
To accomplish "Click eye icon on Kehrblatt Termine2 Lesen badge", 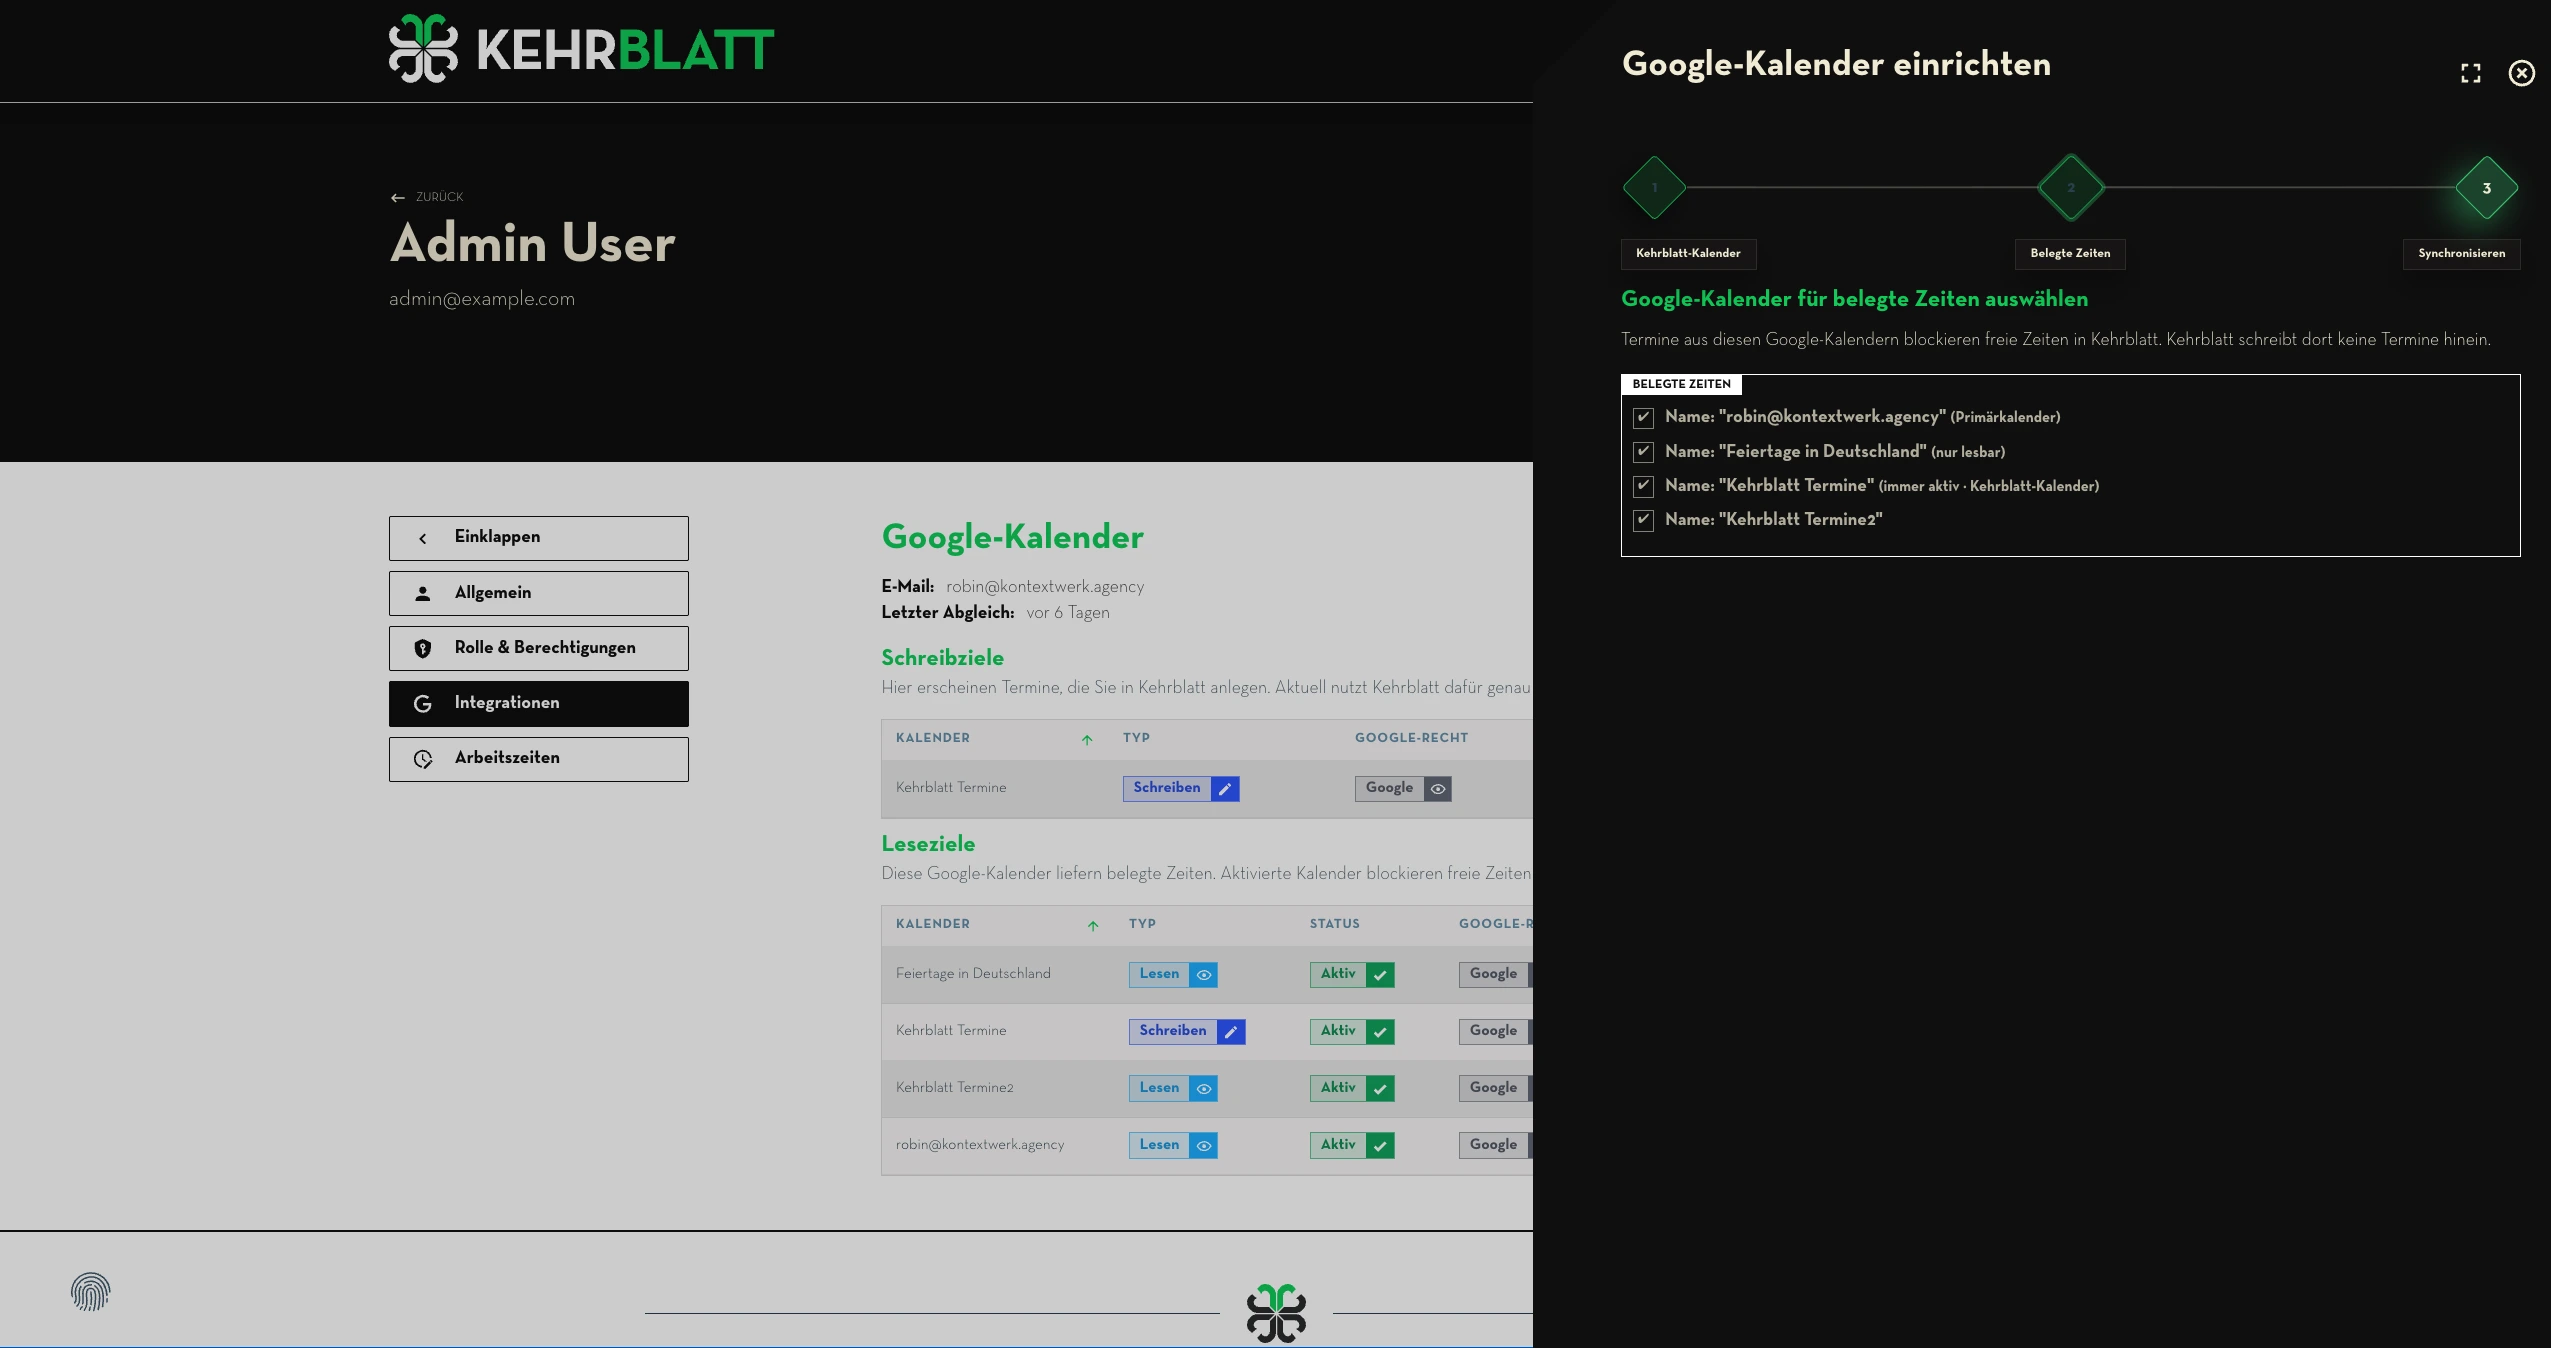I will 1204,1089.
